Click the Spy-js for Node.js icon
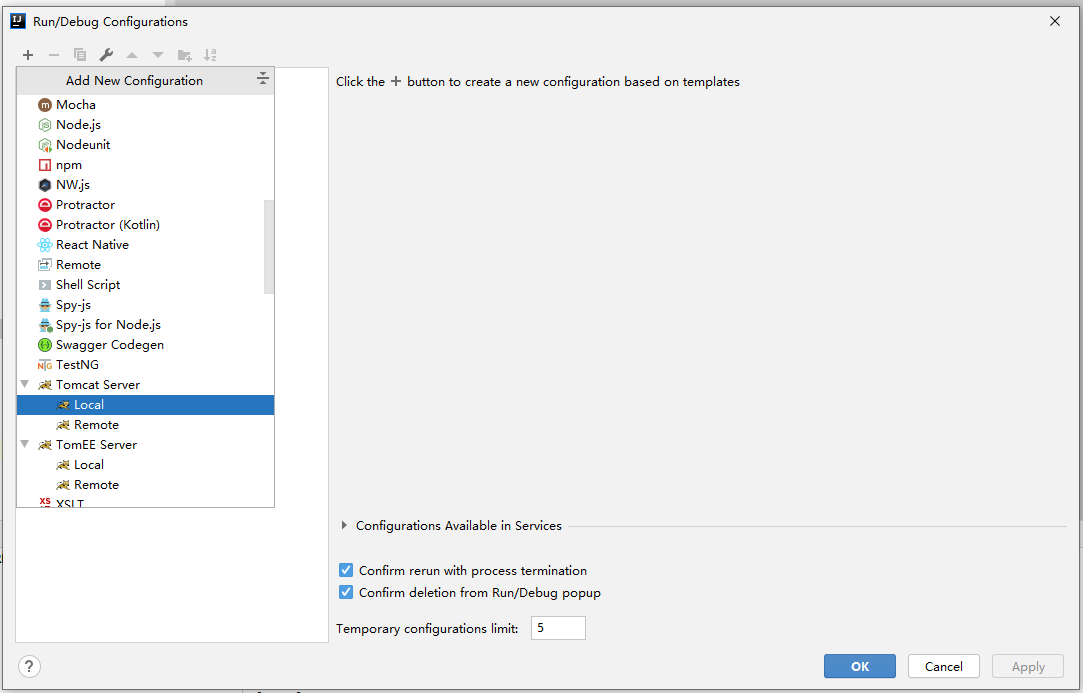Viewport: 1083px width, 693px height. 45,325
